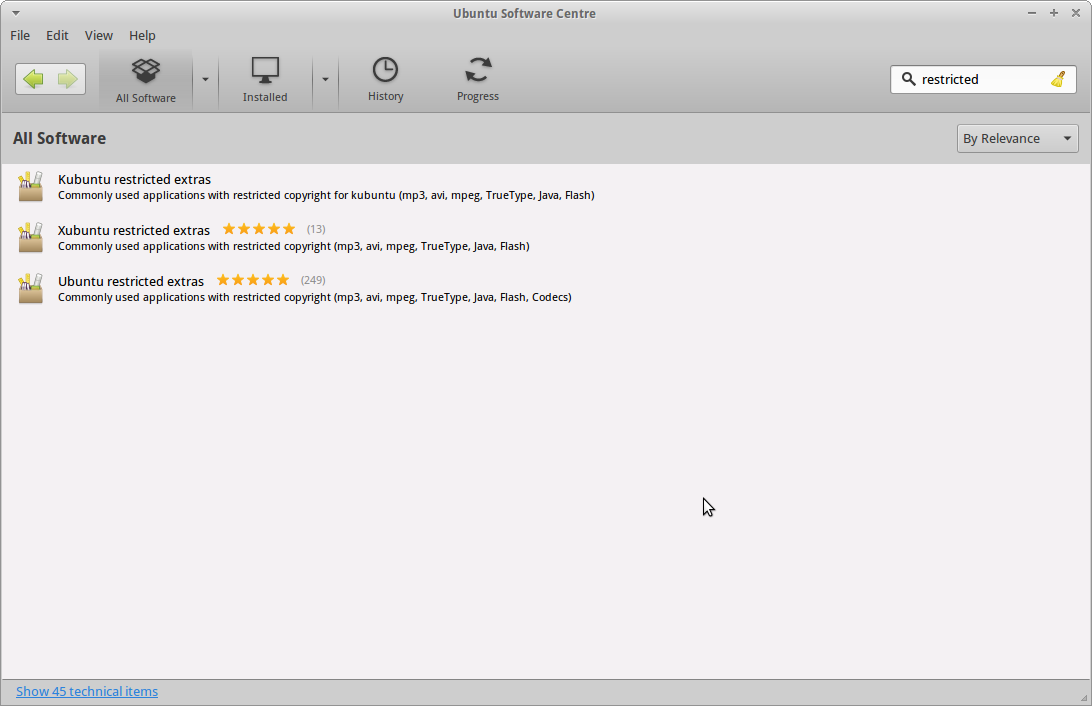Open the All Software view
Image resolution: width=1092 pixels, height=706 pixels.
(146, 81)
